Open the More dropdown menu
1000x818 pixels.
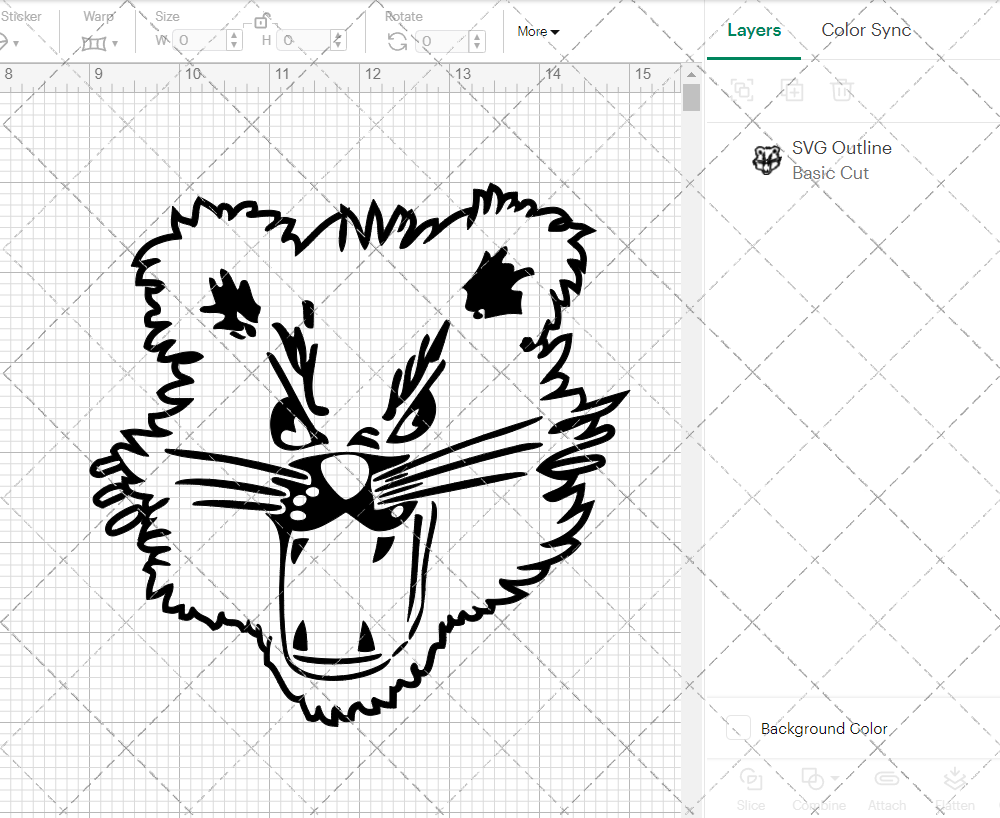538,31
